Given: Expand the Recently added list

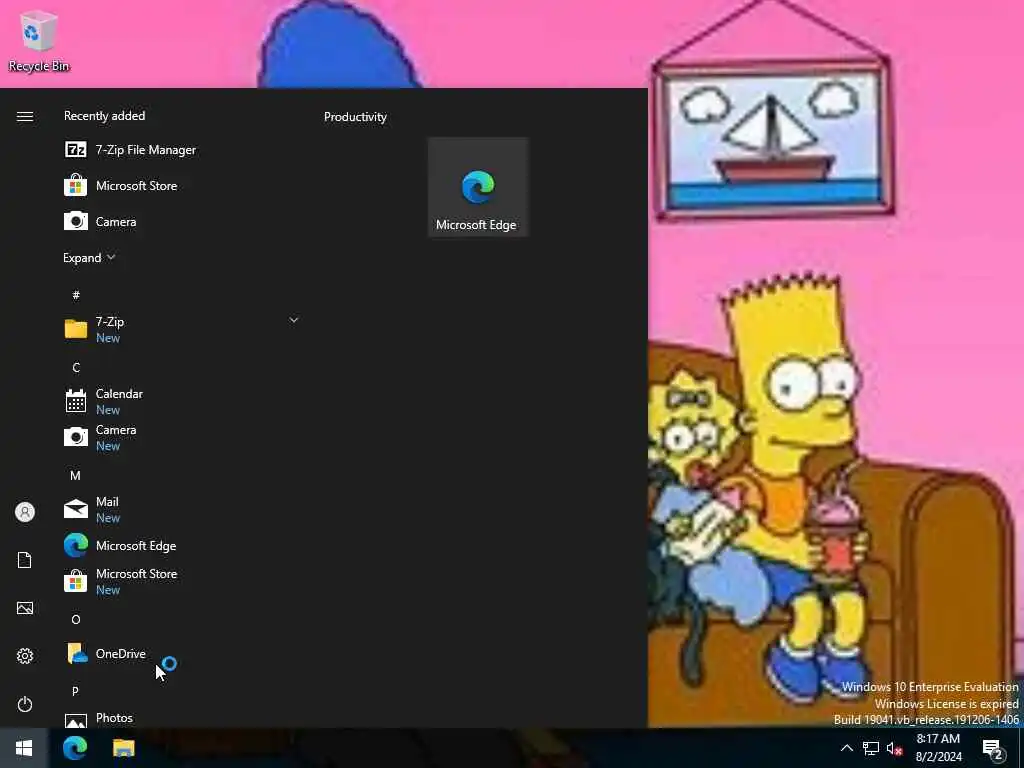Looking at the screenshot, I should point(89,257).
